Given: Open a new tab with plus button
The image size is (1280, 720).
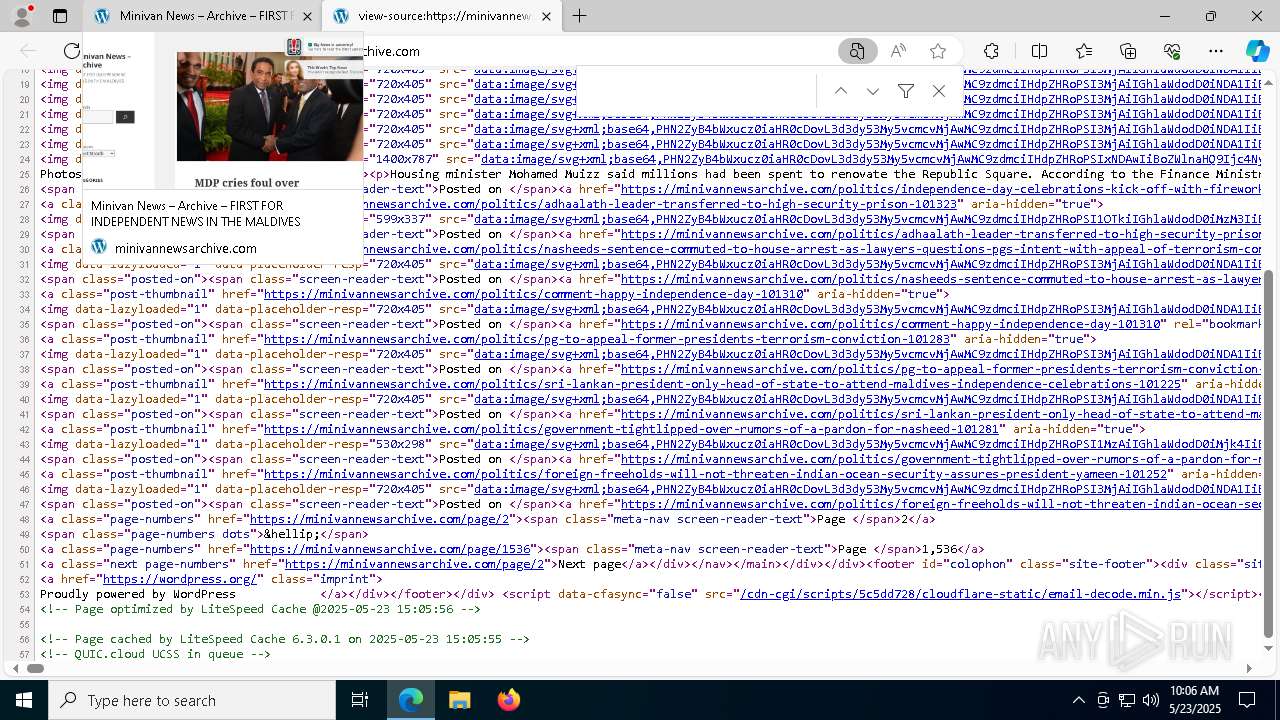Looking at the screenshot, I should pyautogui.click(x=580, y=16).
